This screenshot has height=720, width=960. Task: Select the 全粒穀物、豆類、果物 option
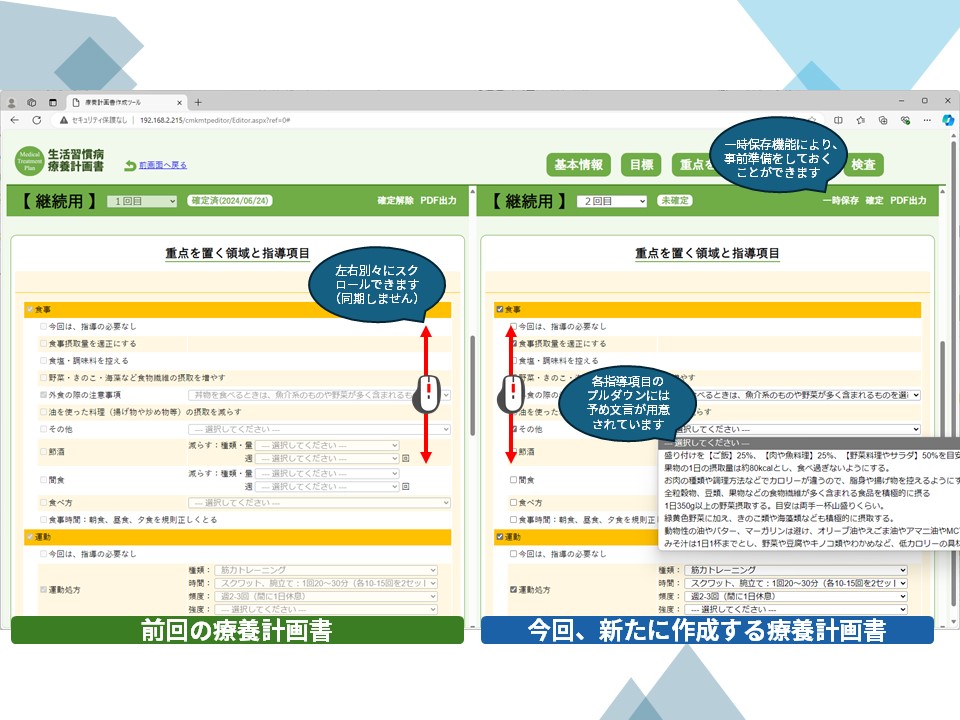(809, 493)
